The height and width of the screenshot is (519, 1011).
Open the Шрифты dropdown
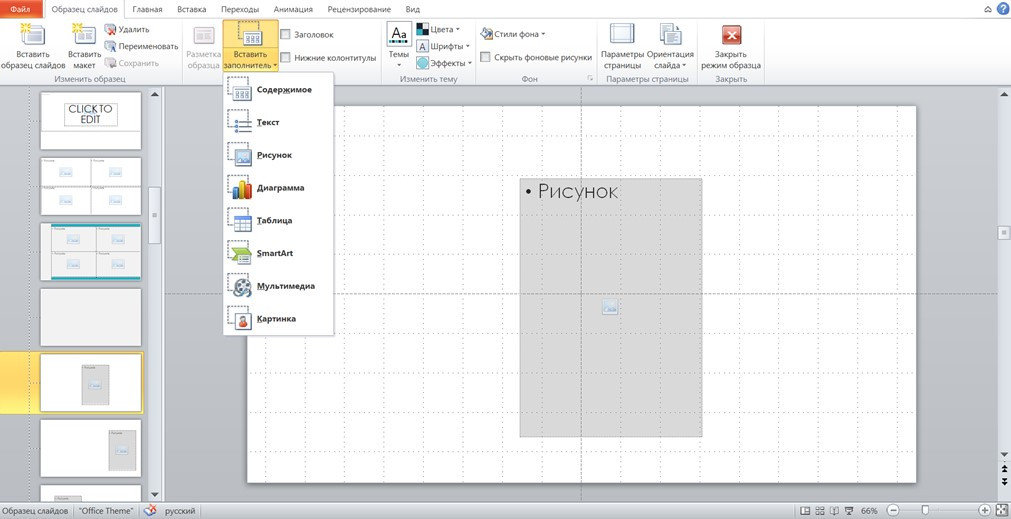pyautogui.click(x=442, y=46)
